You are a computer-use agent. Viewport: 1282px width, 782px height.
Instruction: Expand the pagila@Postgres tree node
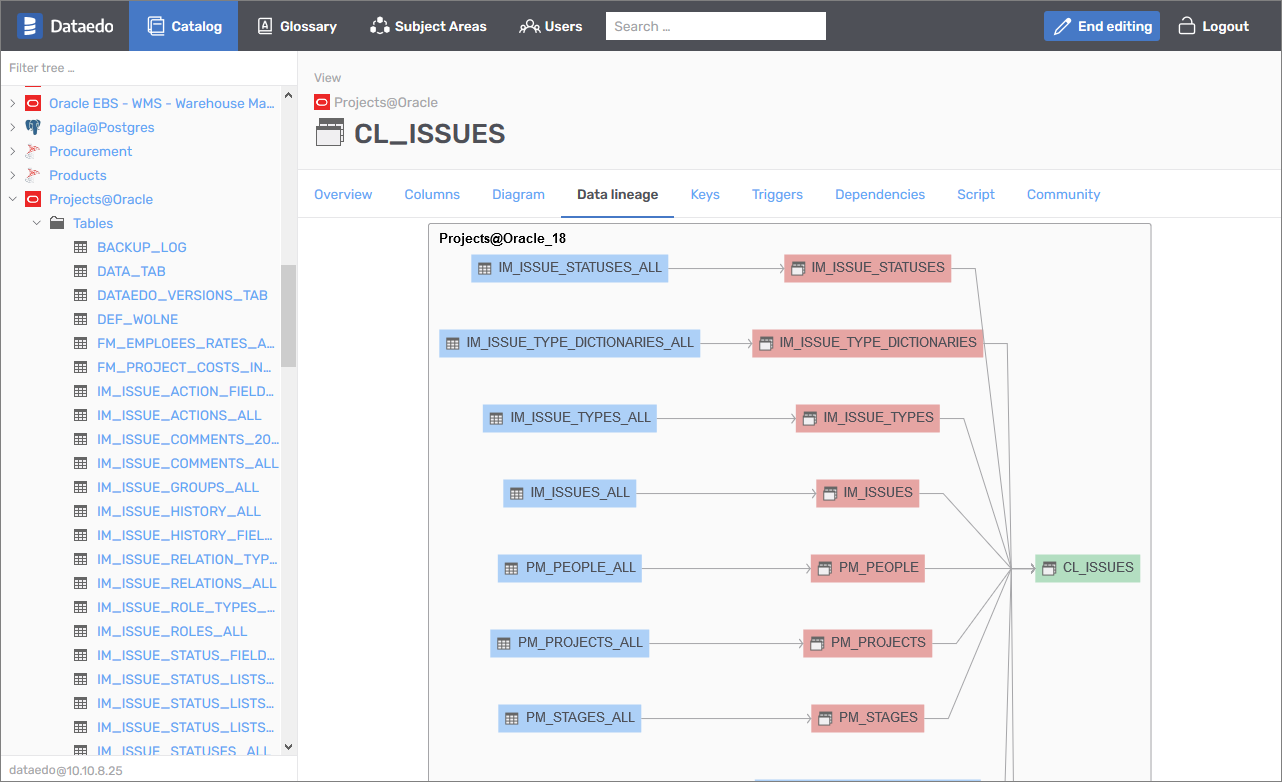pyautogui.click(x=13, y=128)
